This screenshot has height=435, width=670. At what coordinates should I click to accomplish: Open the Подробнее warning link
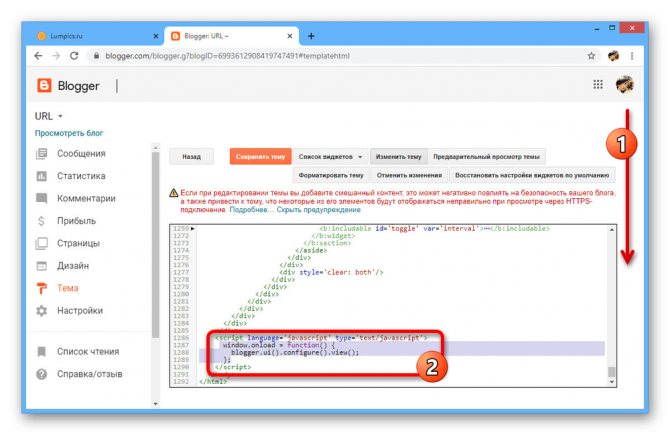click(x=250, y=210)
